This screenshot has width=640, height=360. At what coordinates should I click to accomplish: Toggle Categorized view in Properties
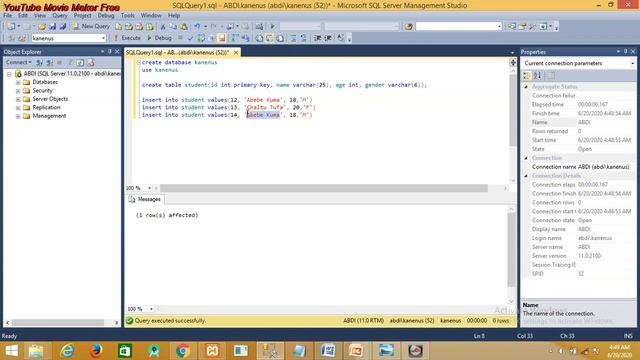(527, 76)
